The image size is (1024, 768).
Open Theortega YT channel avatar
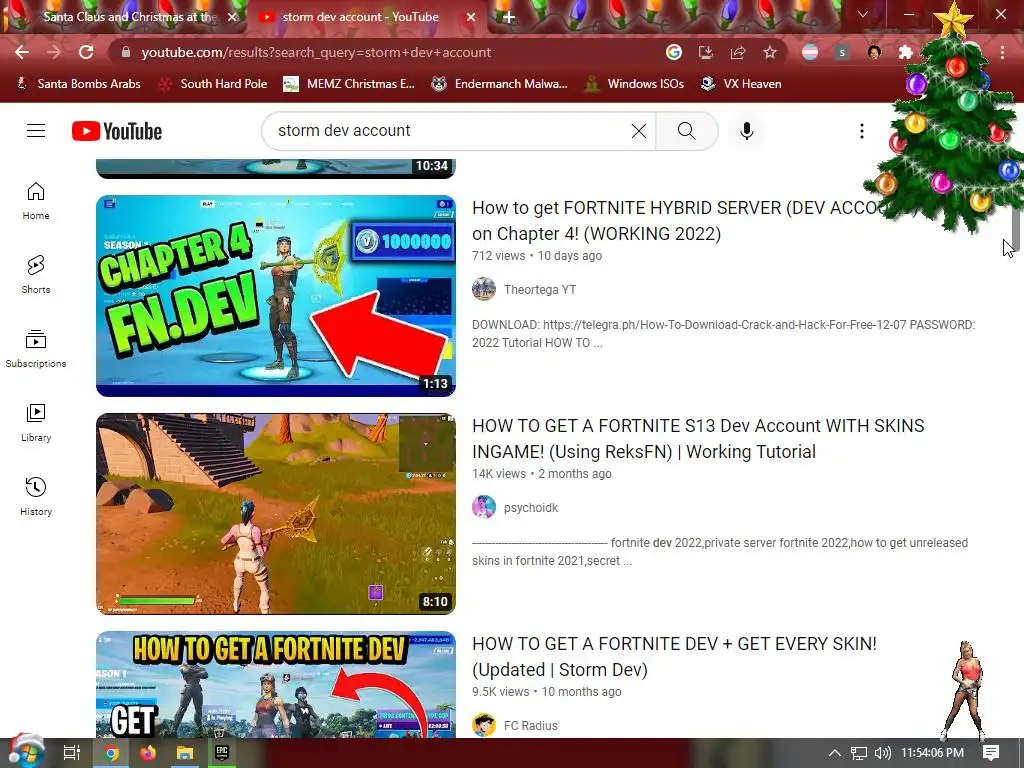pyautogui.click(x=484, y=289)
